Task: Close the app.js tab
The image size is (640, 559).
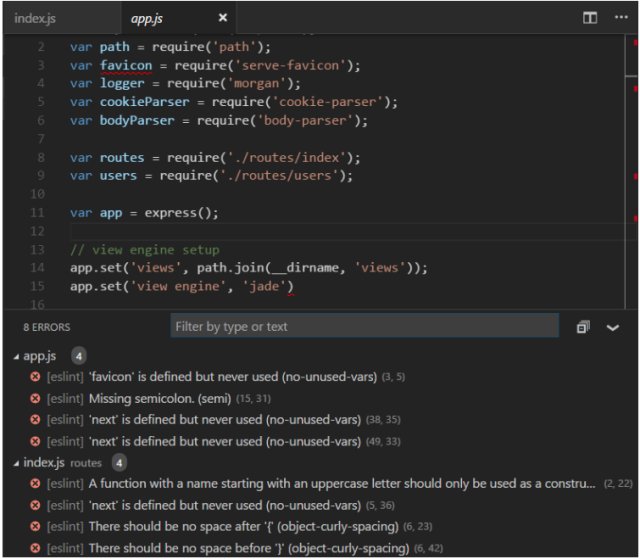Action: 222,18
